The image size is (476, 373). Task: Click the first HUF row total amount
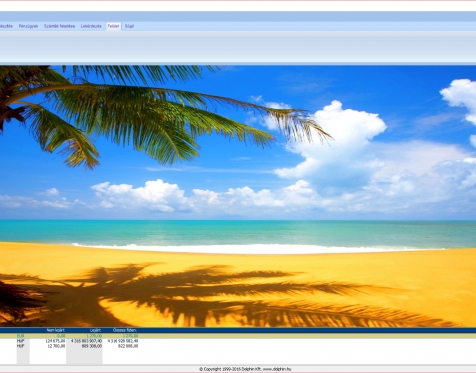coord(123,341)
